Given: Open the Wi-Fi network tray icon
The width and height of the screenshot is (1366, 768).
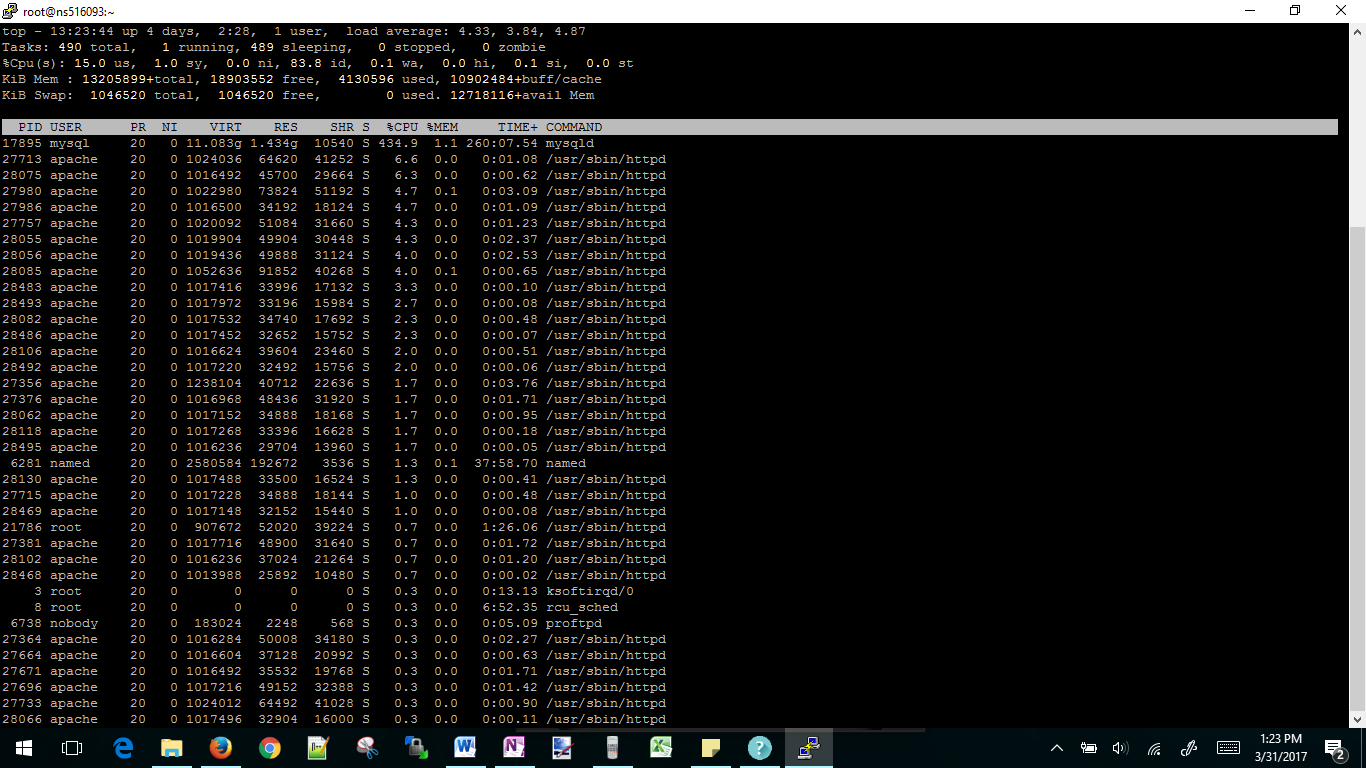Looking at the screenshot, I should click(x=1154, y=748).
